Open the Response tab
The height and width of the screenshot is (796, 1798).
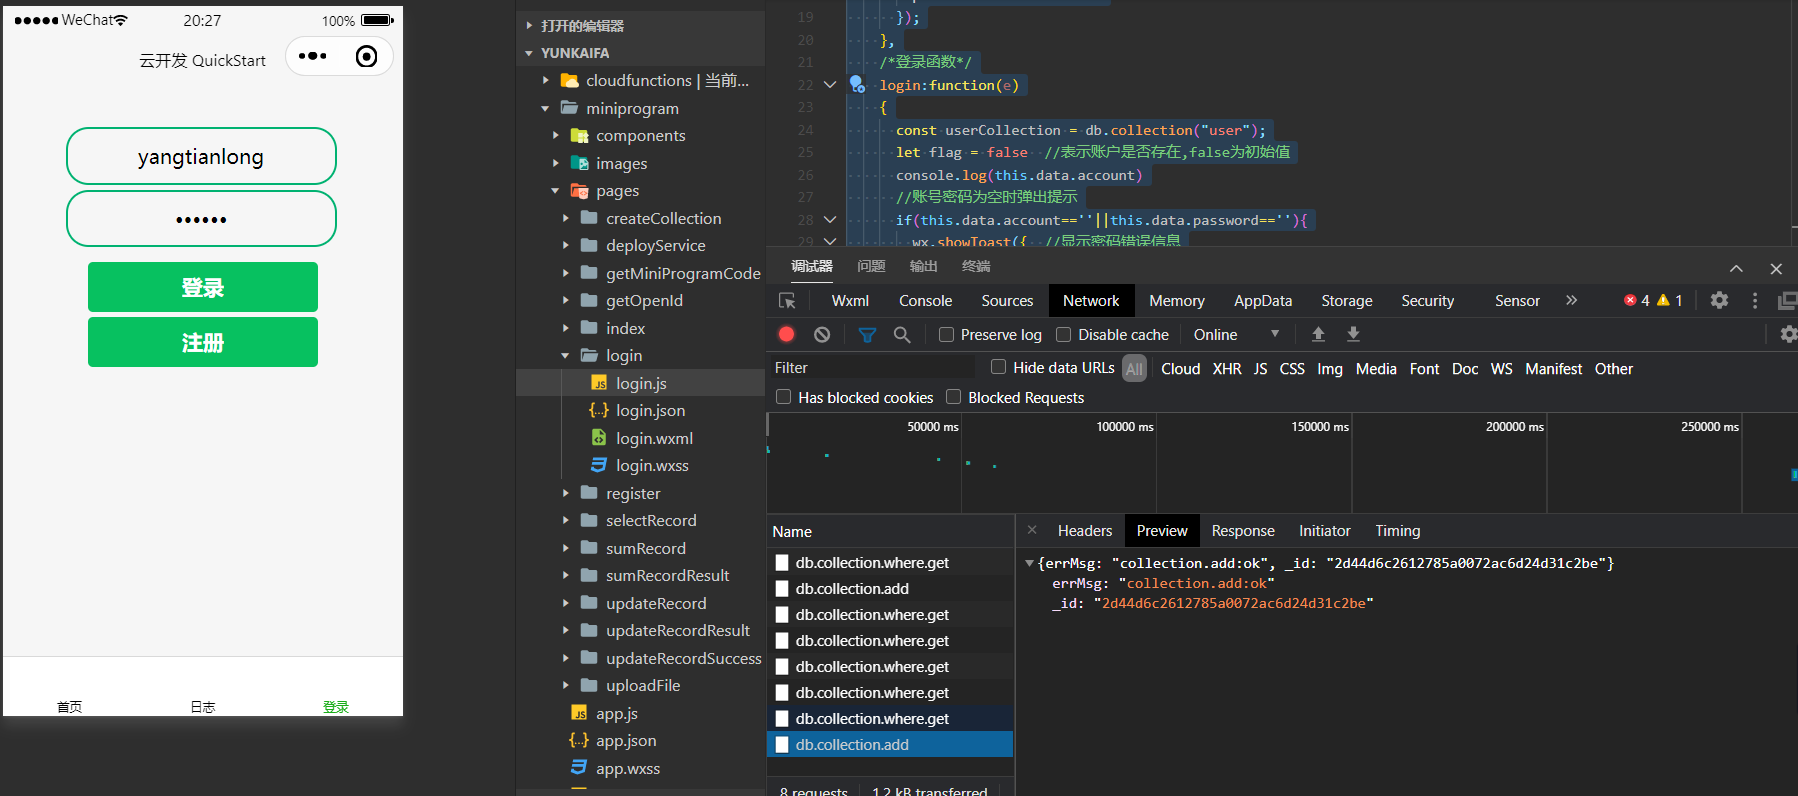coord(1243,531)
